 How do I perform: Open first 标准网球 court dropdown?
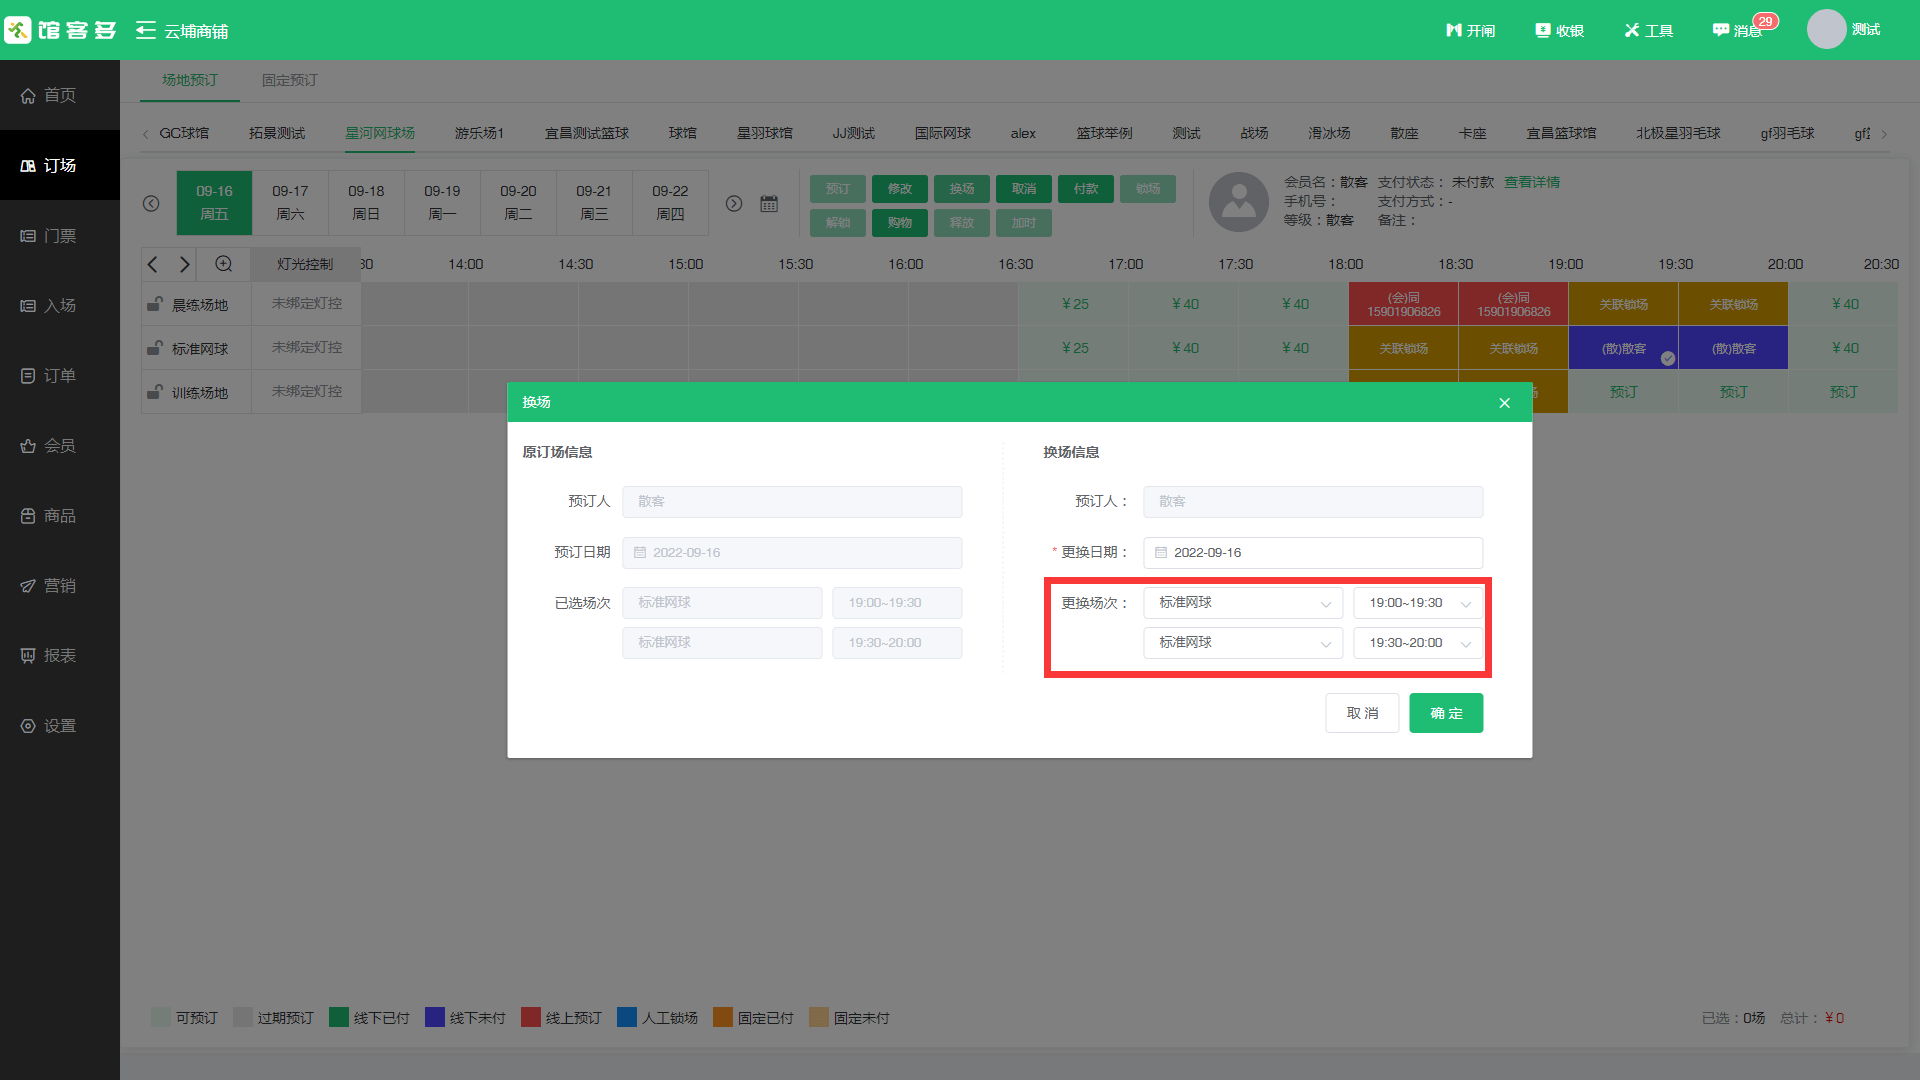(x=1243, y=603)
